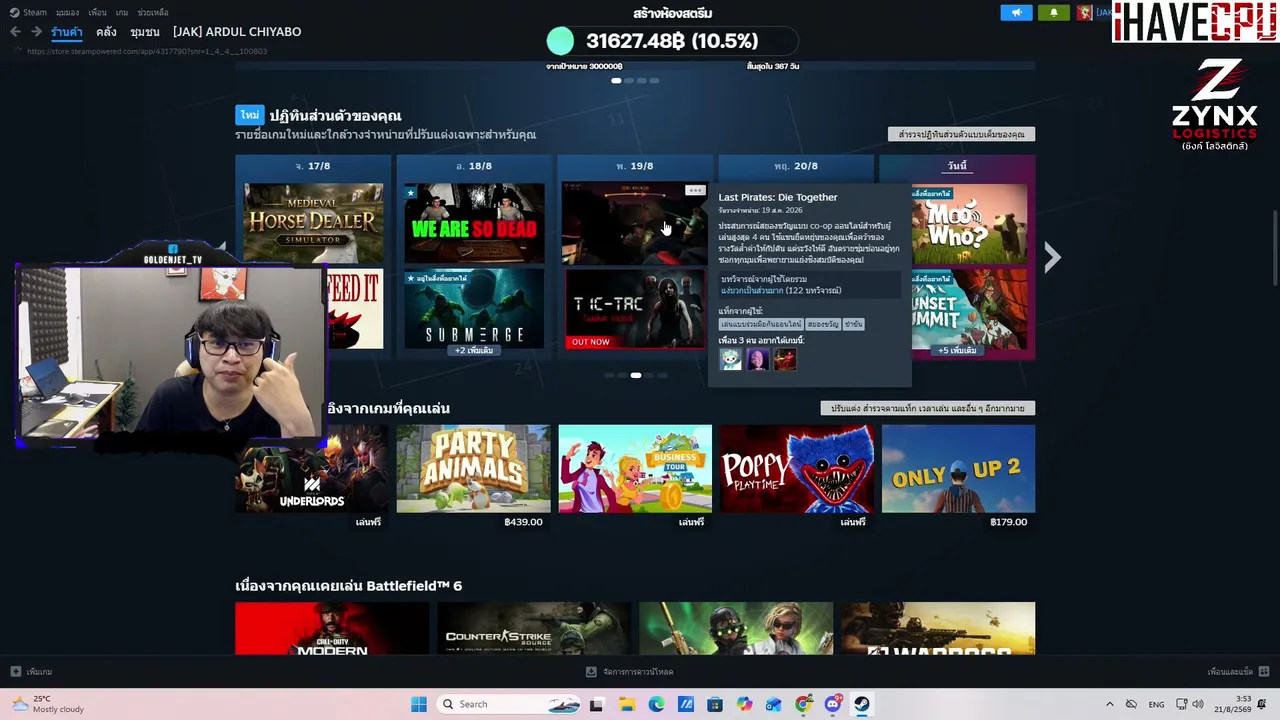The height and width of the screenshot is (720, 1280).
Task: Click the full personal calendar explore button
Action: point(961,134)
